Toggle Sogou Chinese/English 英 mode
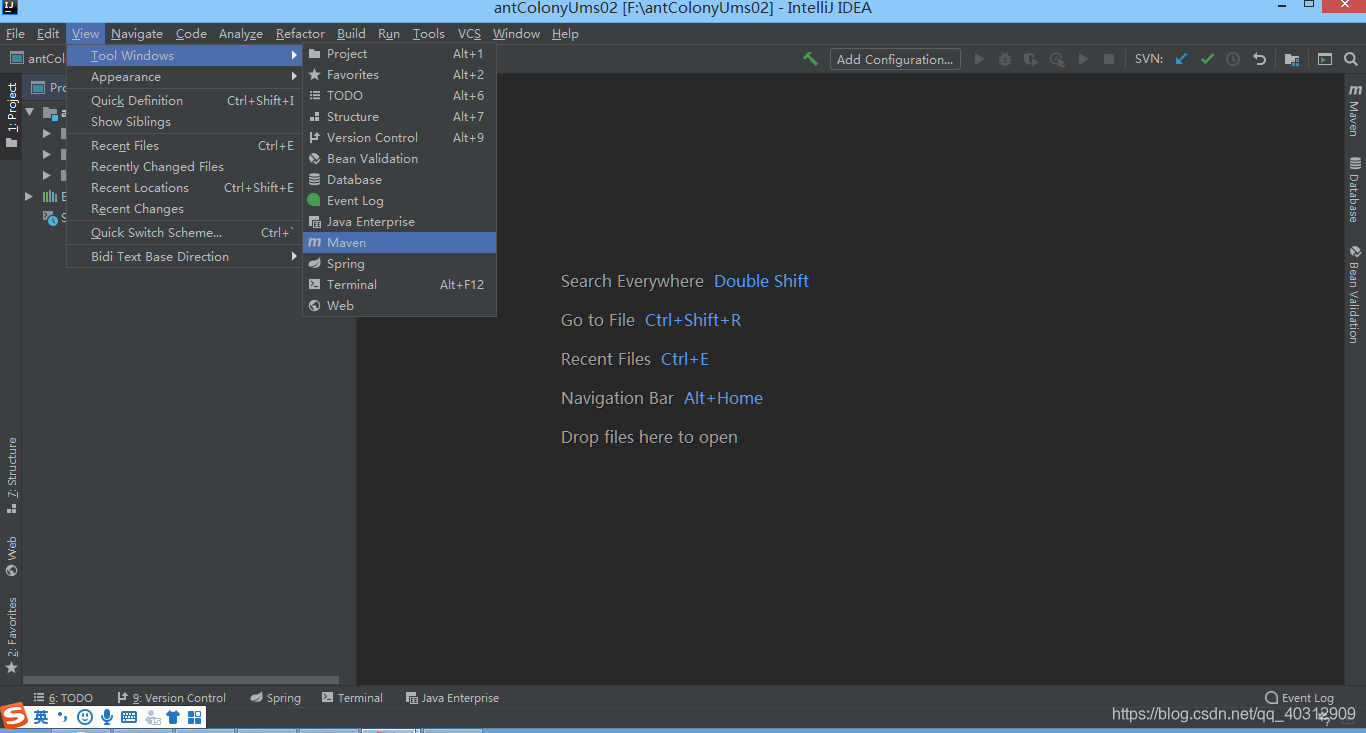Viewport: 1366px width, 733px height. click(41, 717)
